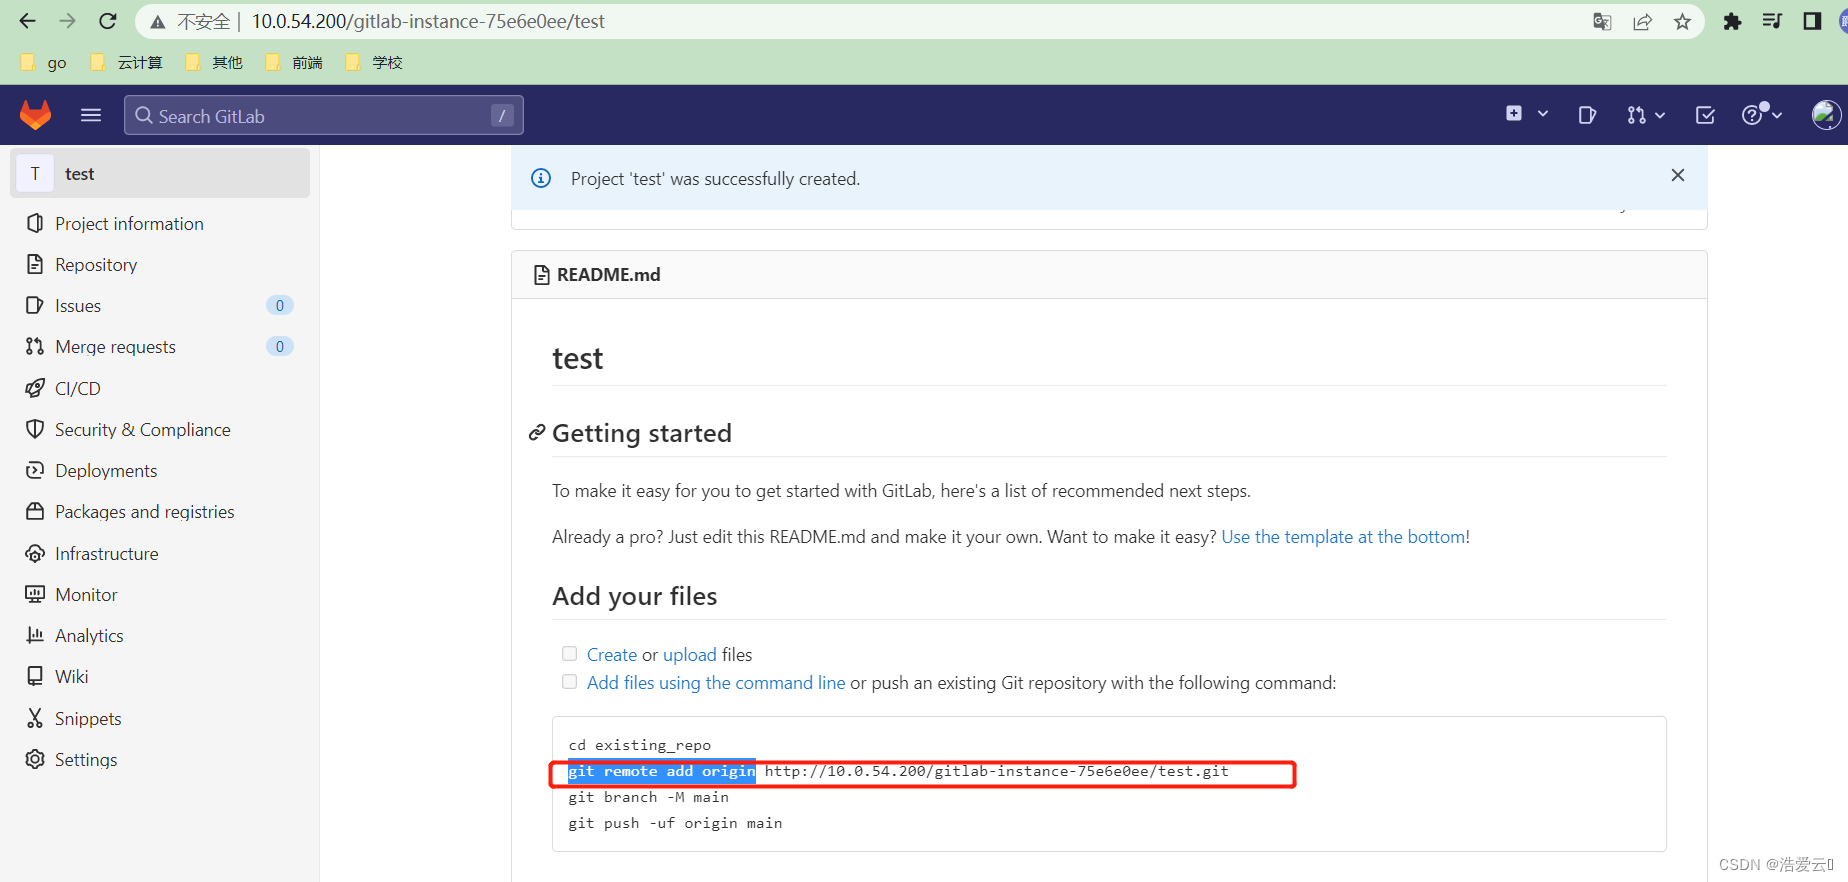The image size is (1848, 882).
Task: Open the browser extensions puzzle icon
Action: pyautogui.click(x=1732, y=21)
